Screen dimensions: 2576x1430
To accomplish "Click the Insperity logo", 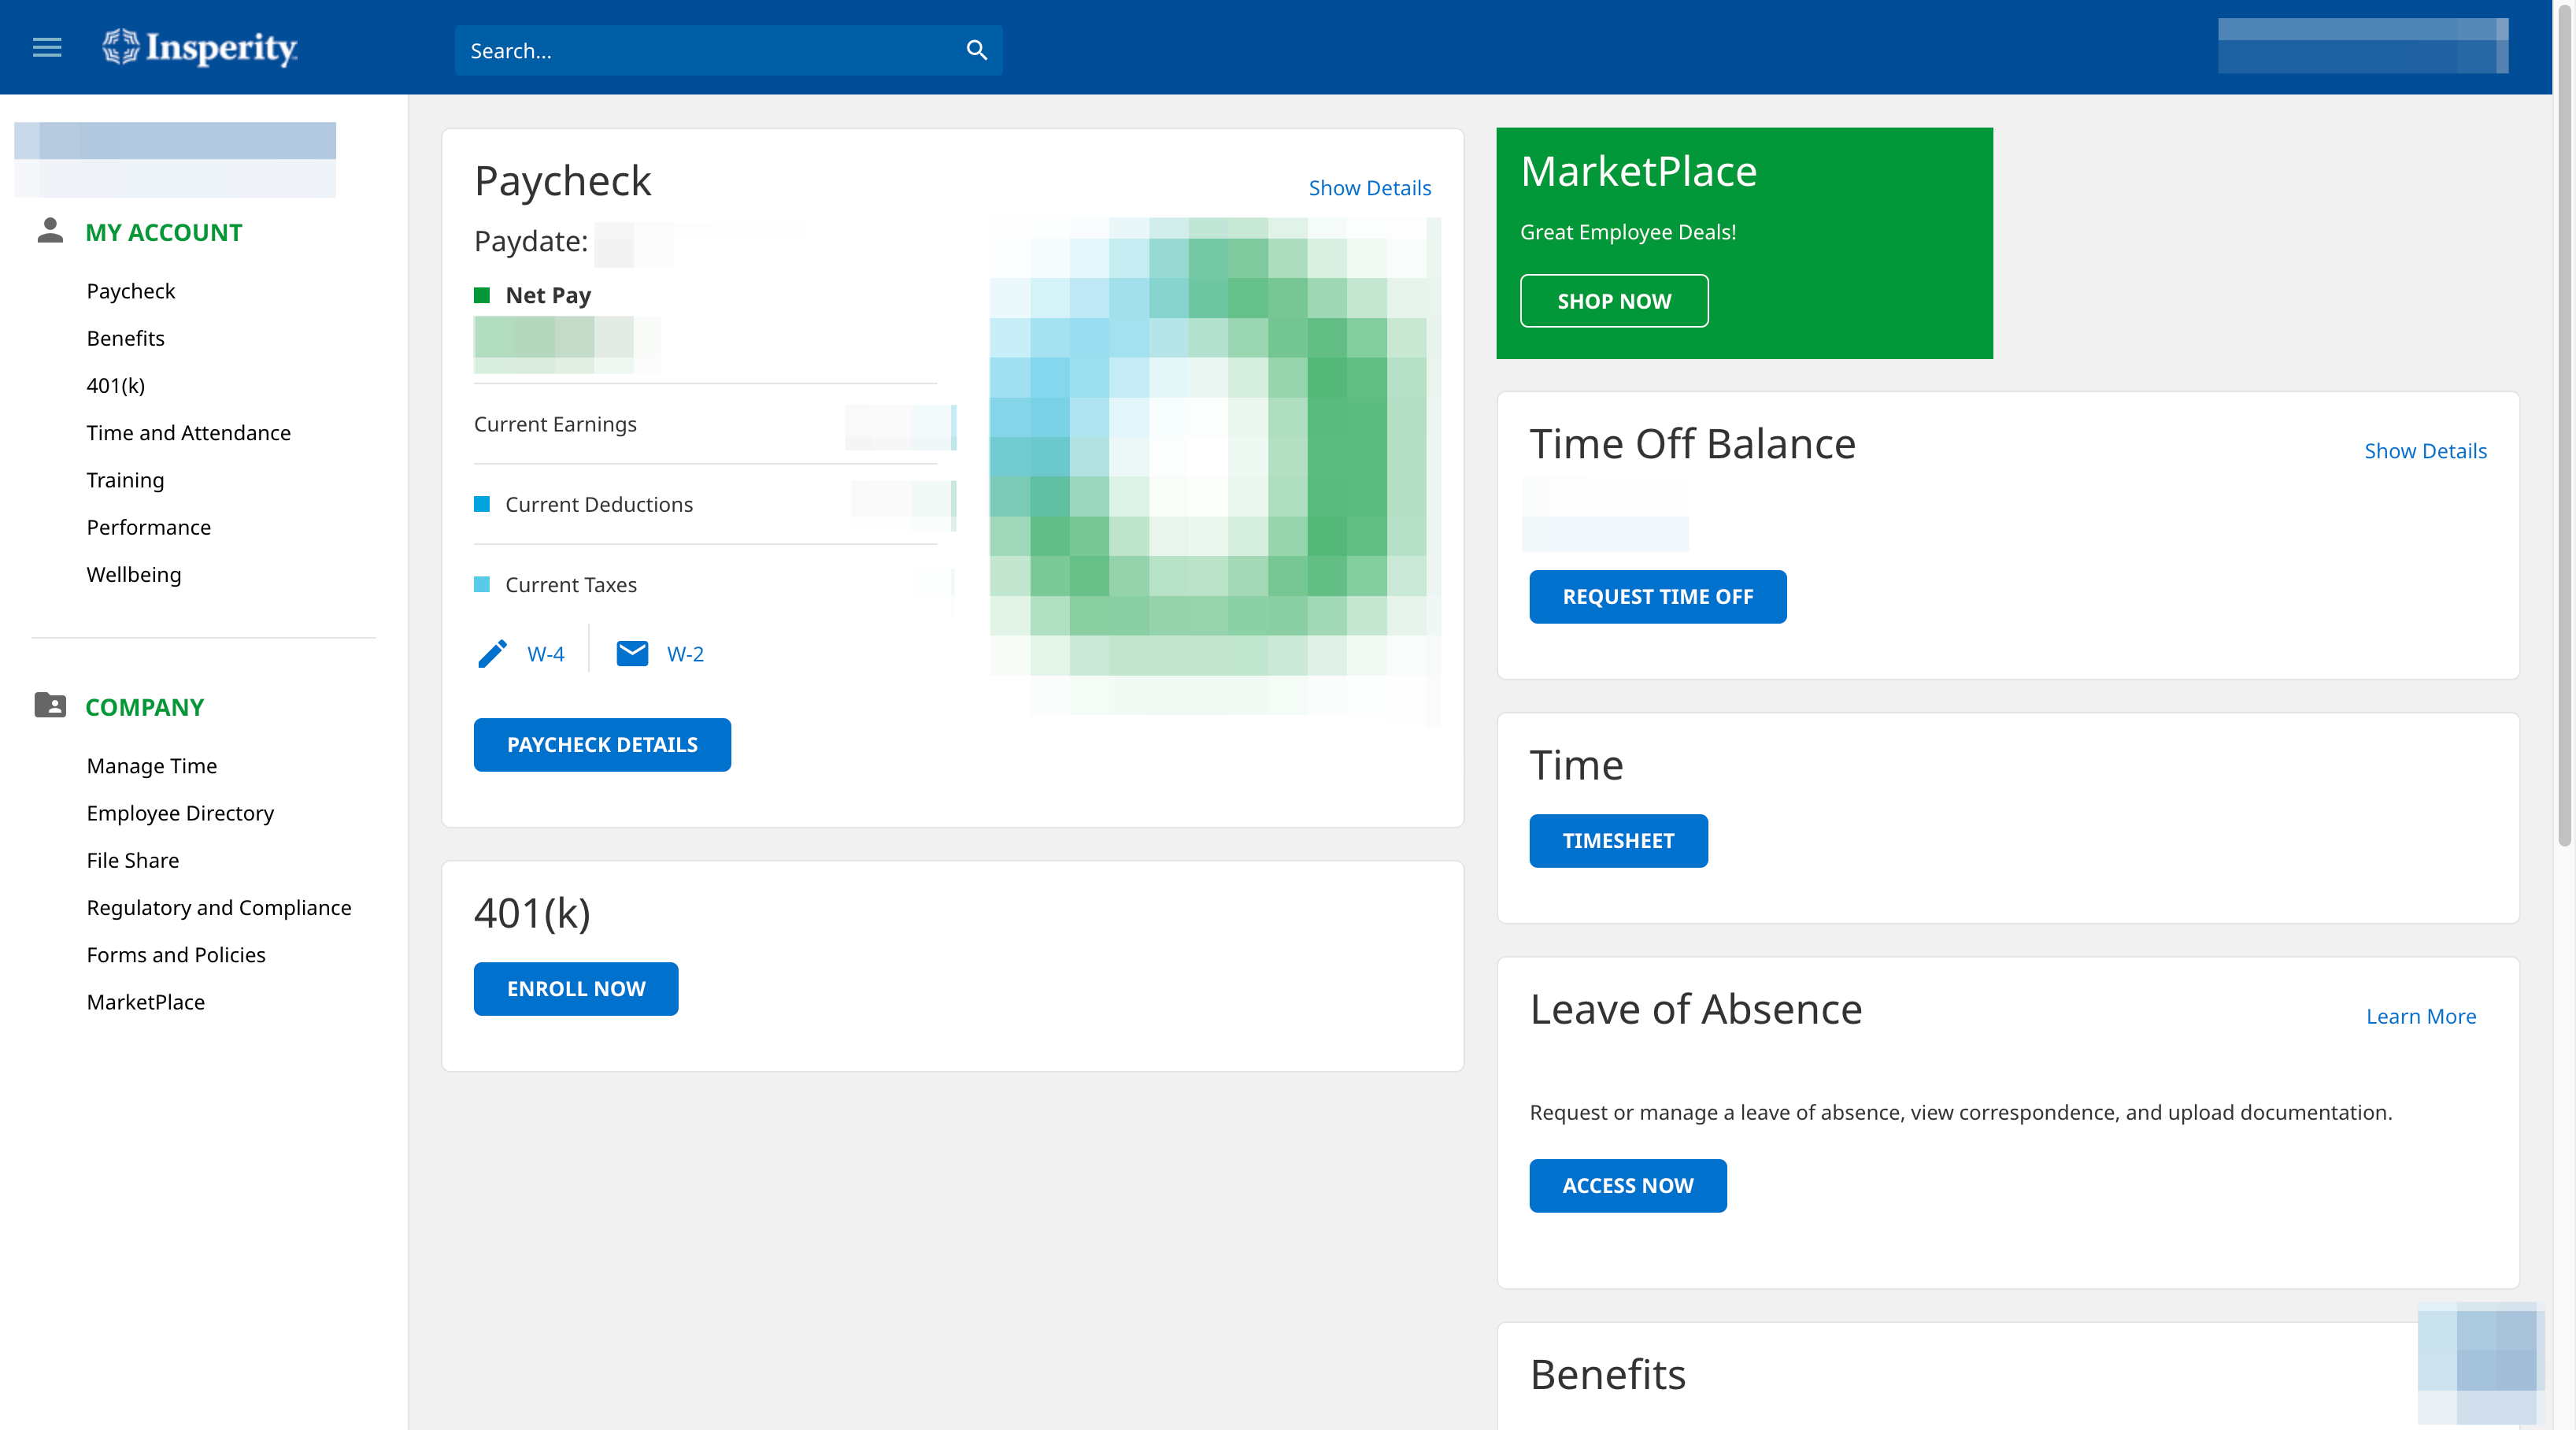I will pyautogui.click(x=199, y=48).
